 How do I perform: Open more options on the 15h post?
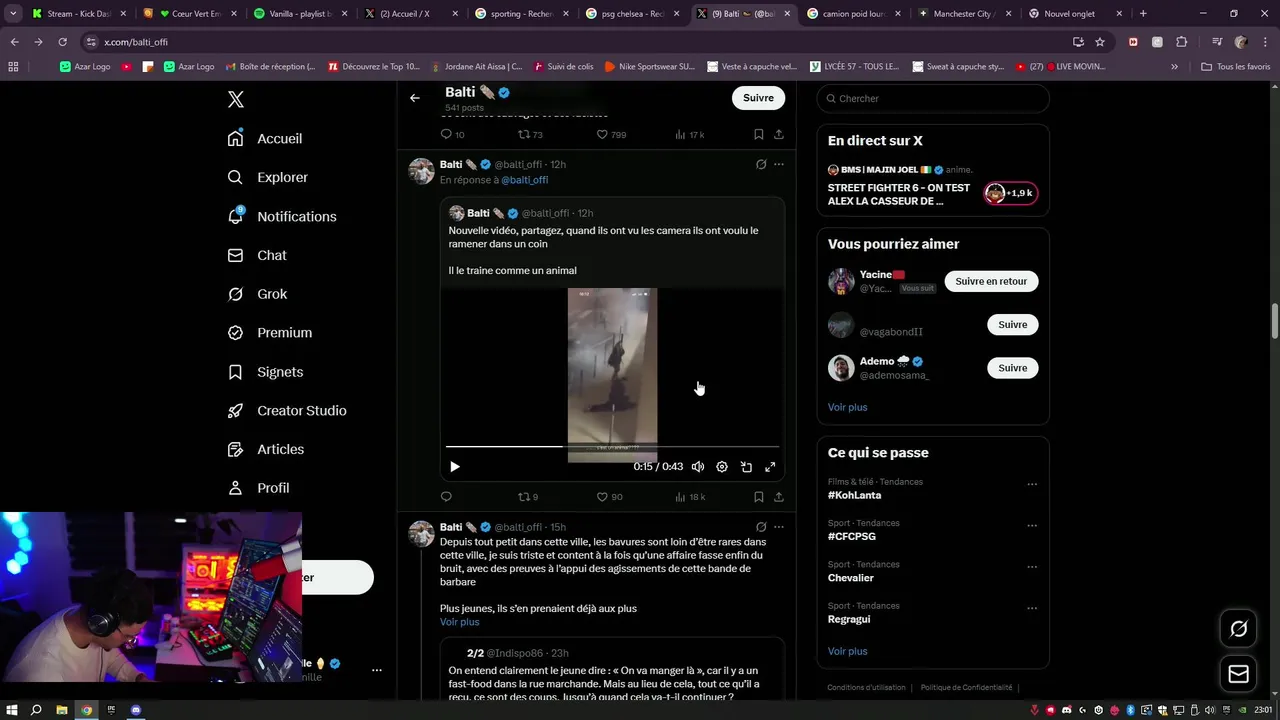click(x=779, y=527)
